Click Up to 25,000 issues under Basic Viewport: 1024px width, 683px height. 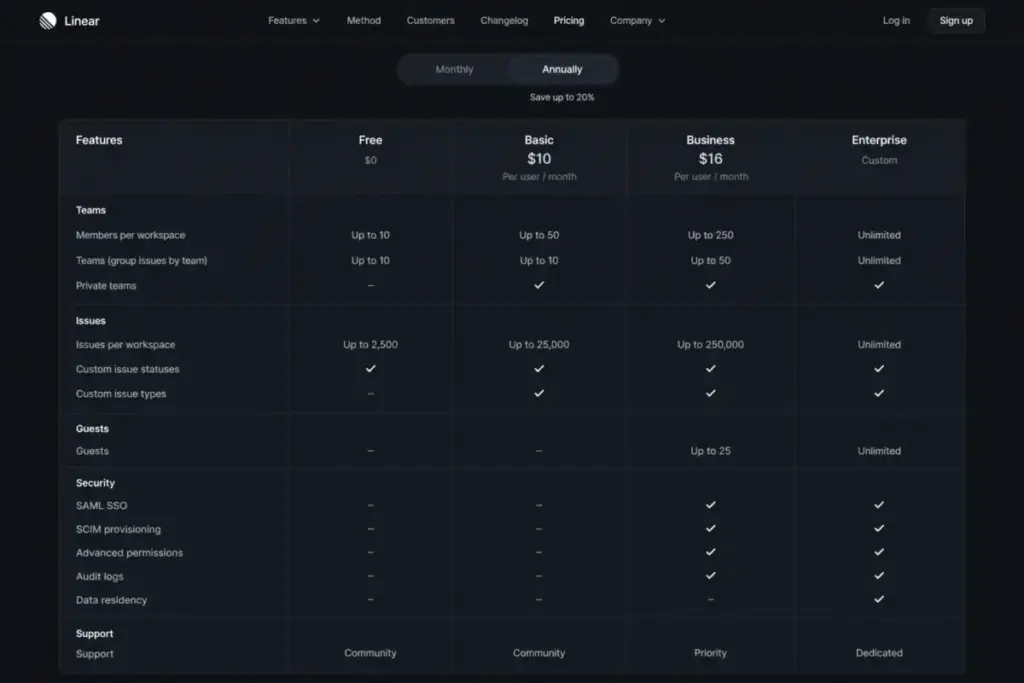[x=539, y=345]
